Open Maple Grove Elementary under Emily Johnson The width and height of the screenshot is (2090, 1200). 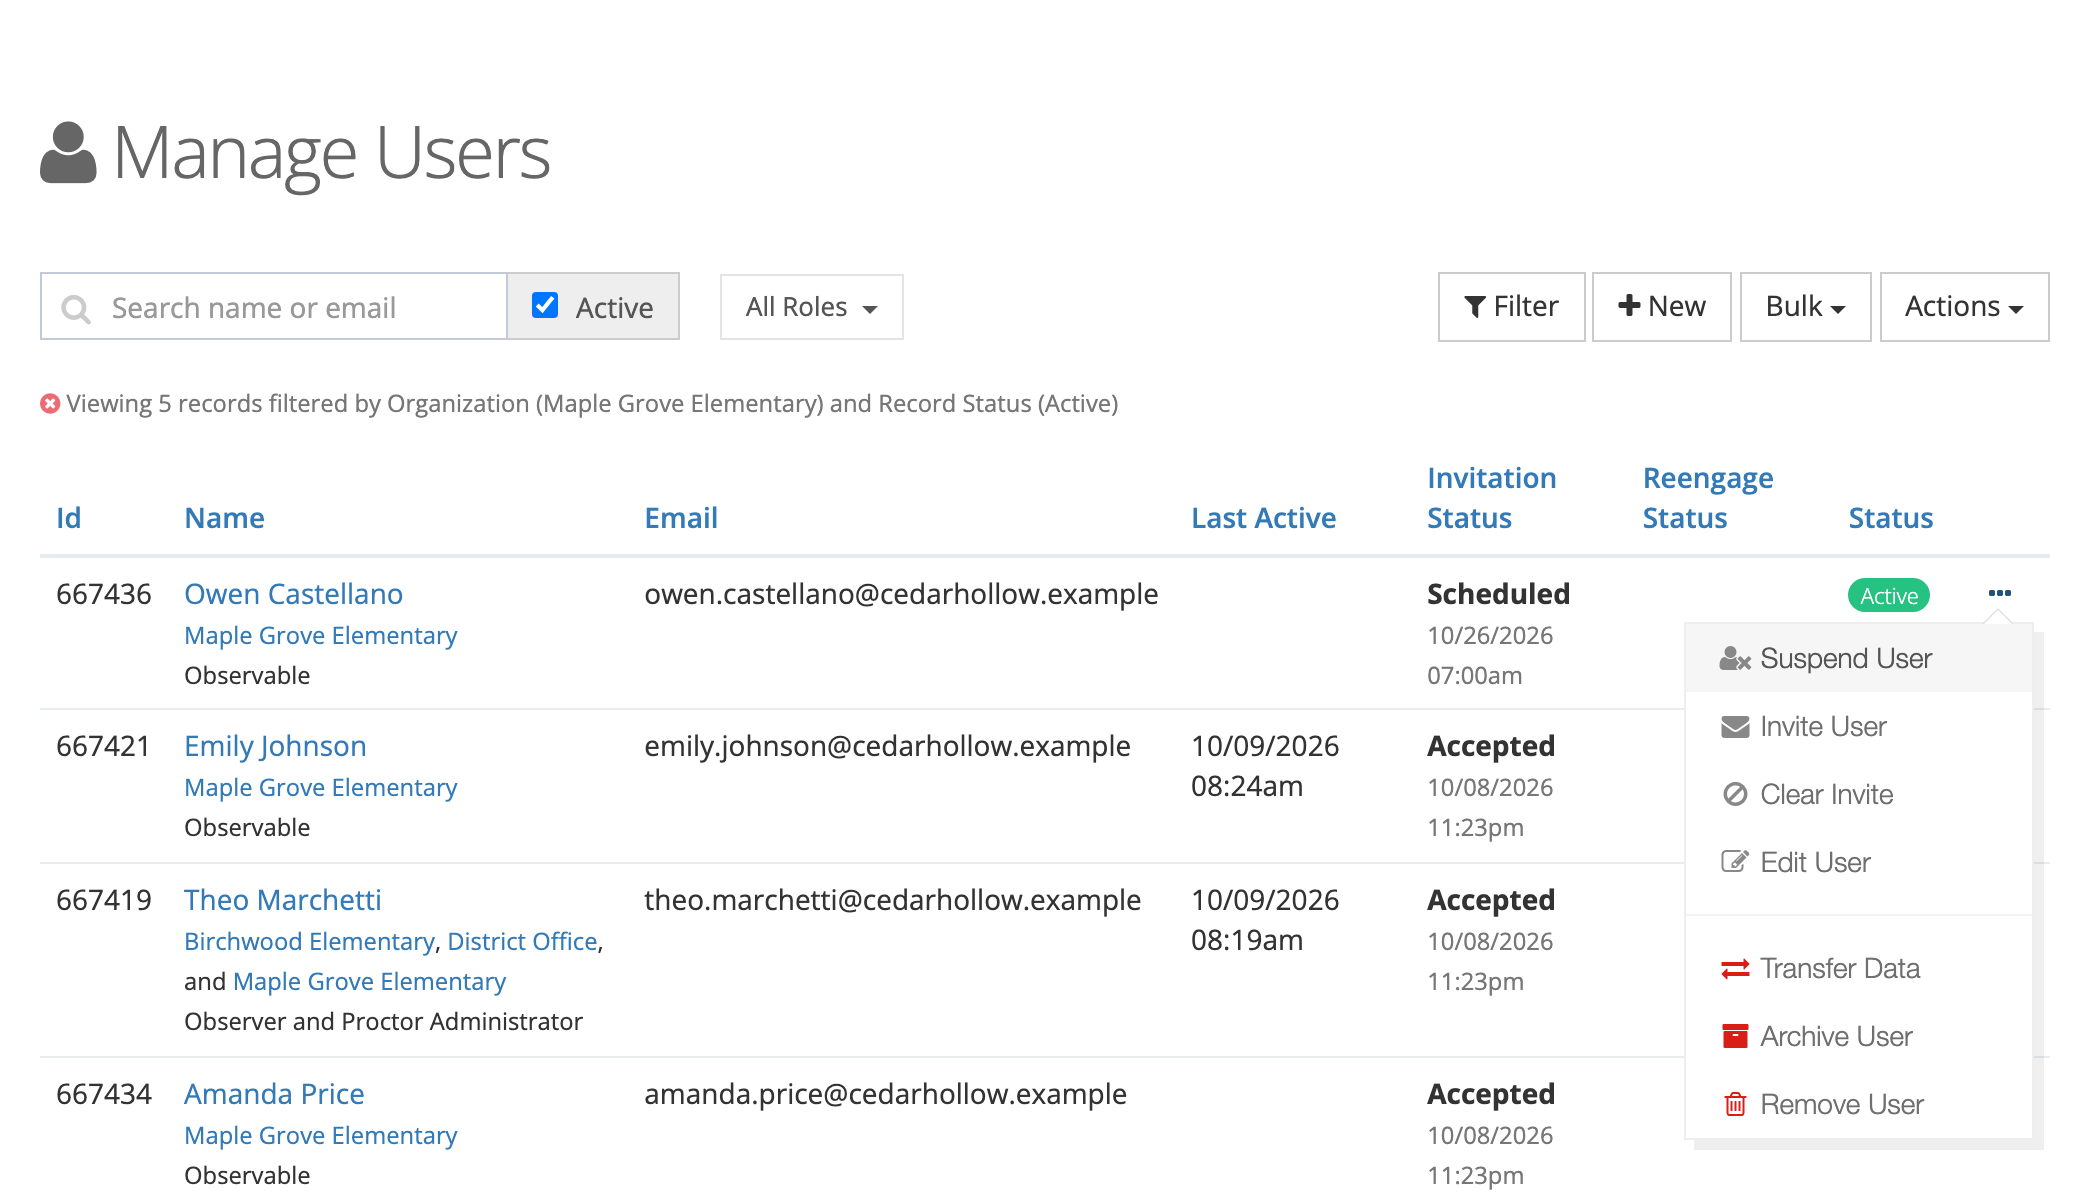tap(320, 788)
